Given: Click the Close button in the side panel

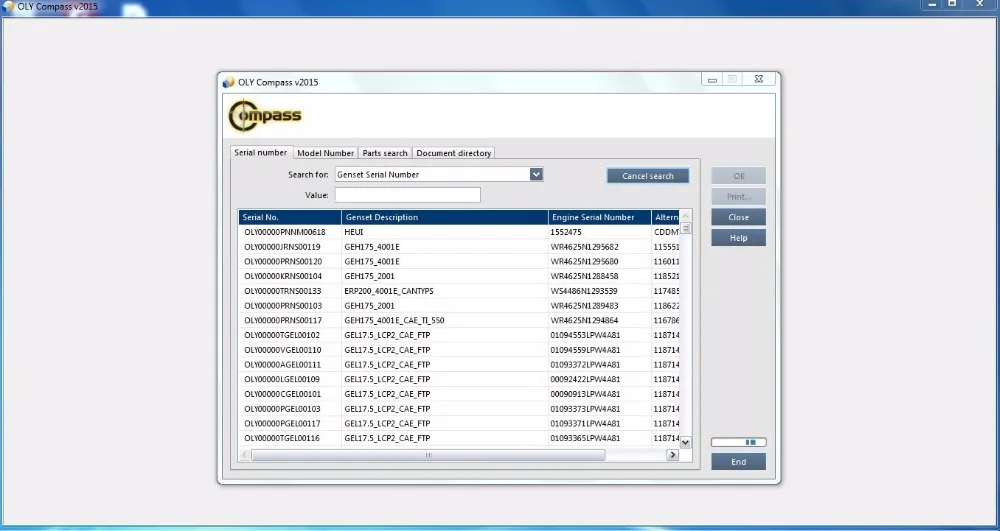Looking at the screenshot, I should (x=738, y=217).
